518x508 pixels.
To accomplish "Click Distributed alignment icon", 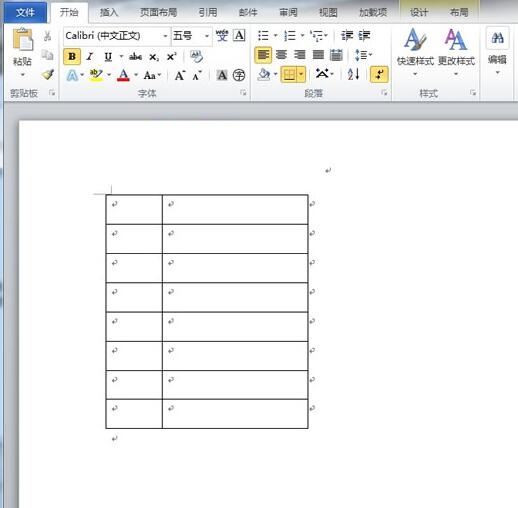I will [x=336, y=55].
